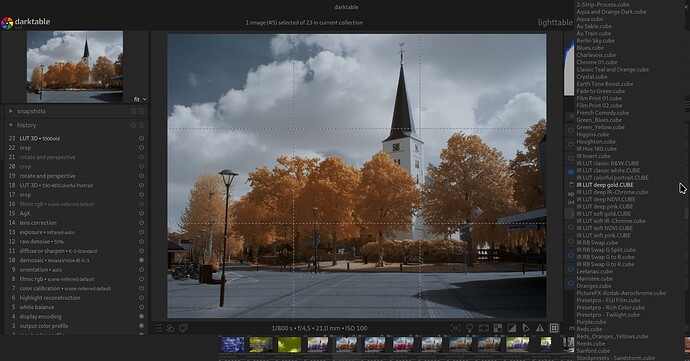
Task: Click the navigation preview thumbnail
Action: pos(75,66)
